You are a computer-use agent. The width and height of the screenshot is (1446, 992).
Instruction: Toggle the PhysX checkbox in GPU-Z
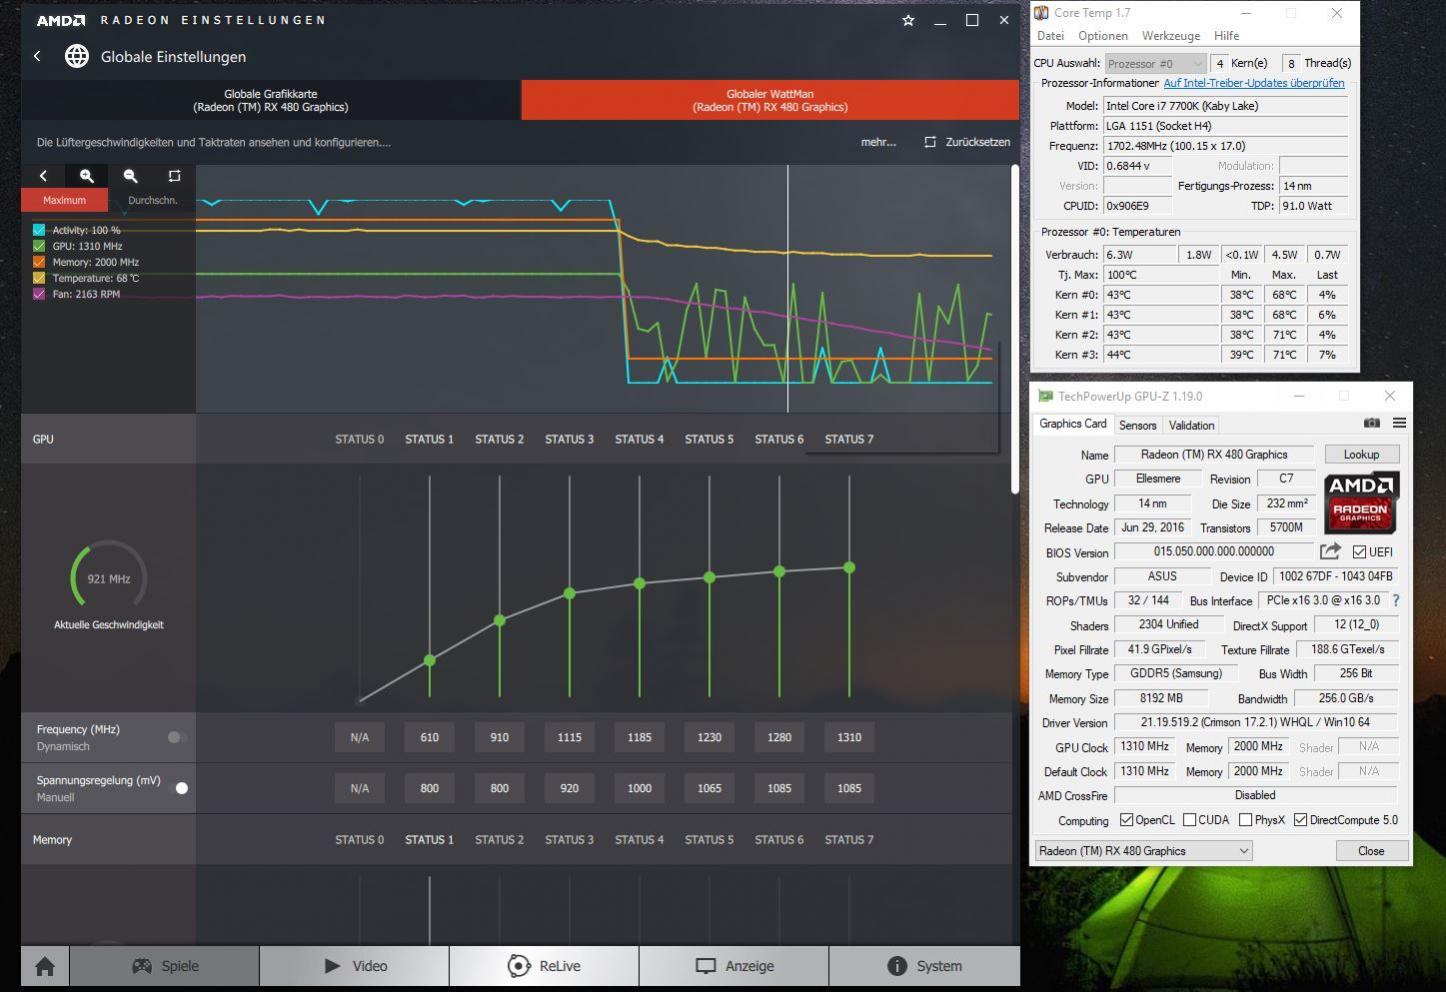(x=1245, y=820)
